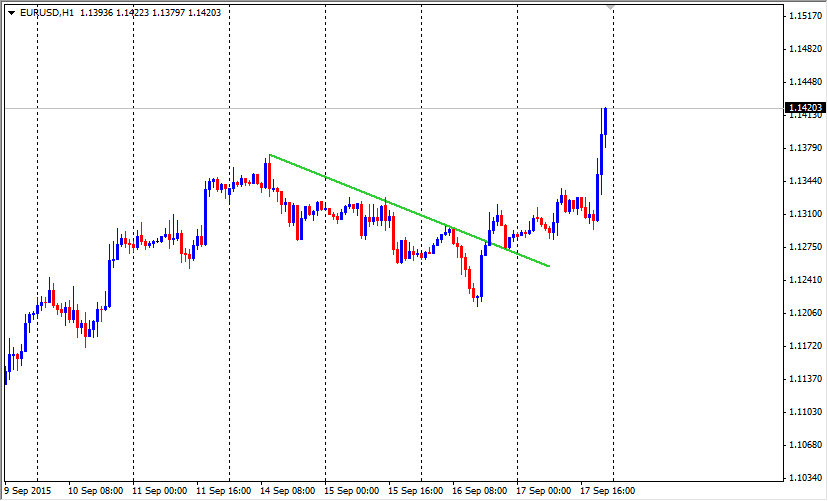This screenshot has height=501, width=828.
Task: Select the green descending trendline
Action: pos(409,210)
